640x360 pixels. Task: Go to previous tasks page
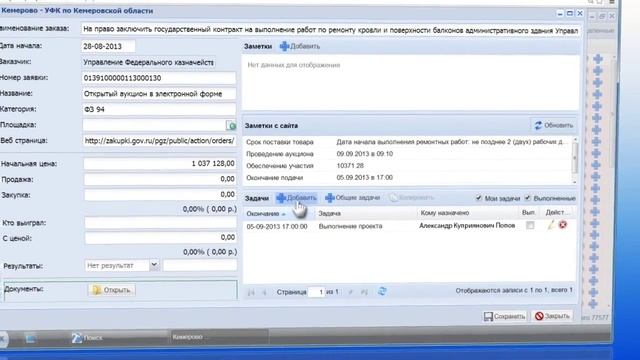coord(264,292)
